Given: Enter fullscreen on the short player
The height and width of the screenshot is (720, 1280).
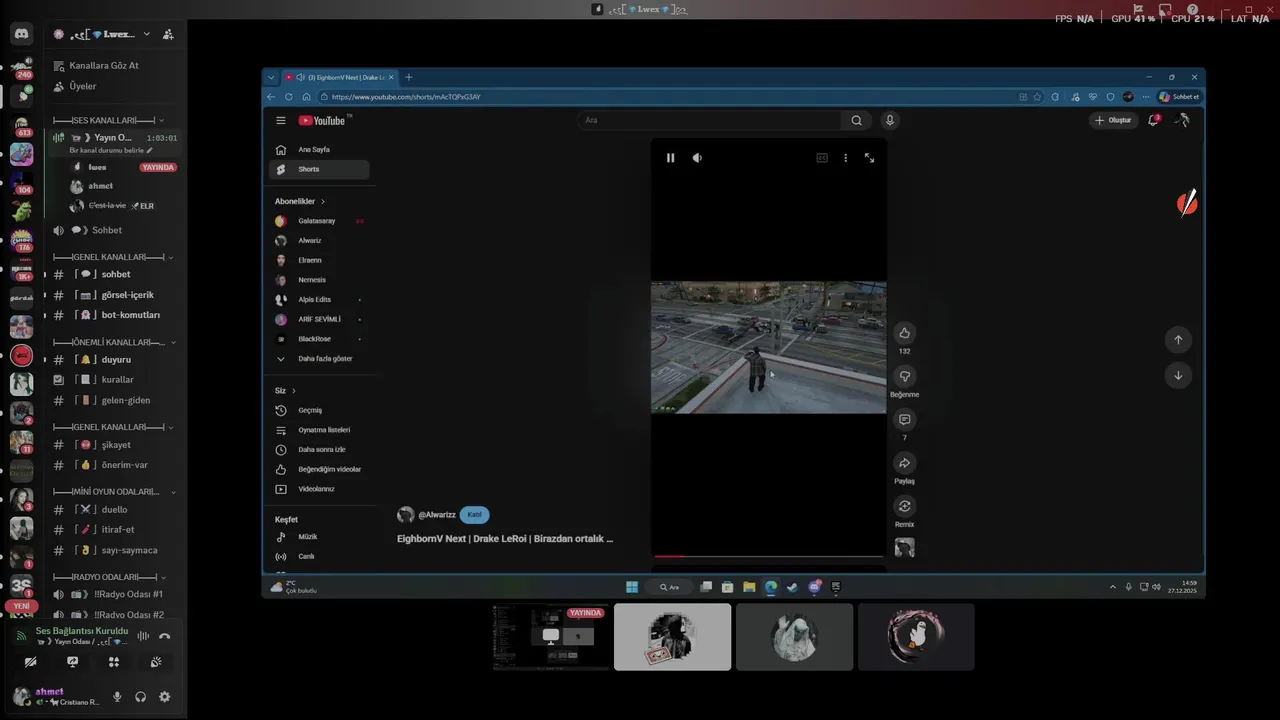Looking at the screenshot, I should [x=869, y=158].
